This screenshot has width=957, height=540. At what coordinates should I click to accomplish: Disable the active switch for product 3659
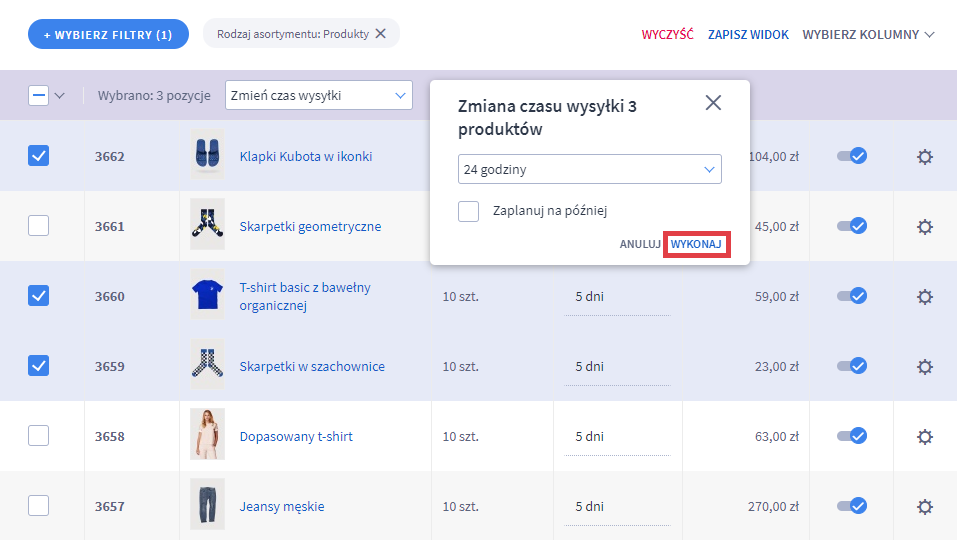pyautogui.click(x=851, y=366)
